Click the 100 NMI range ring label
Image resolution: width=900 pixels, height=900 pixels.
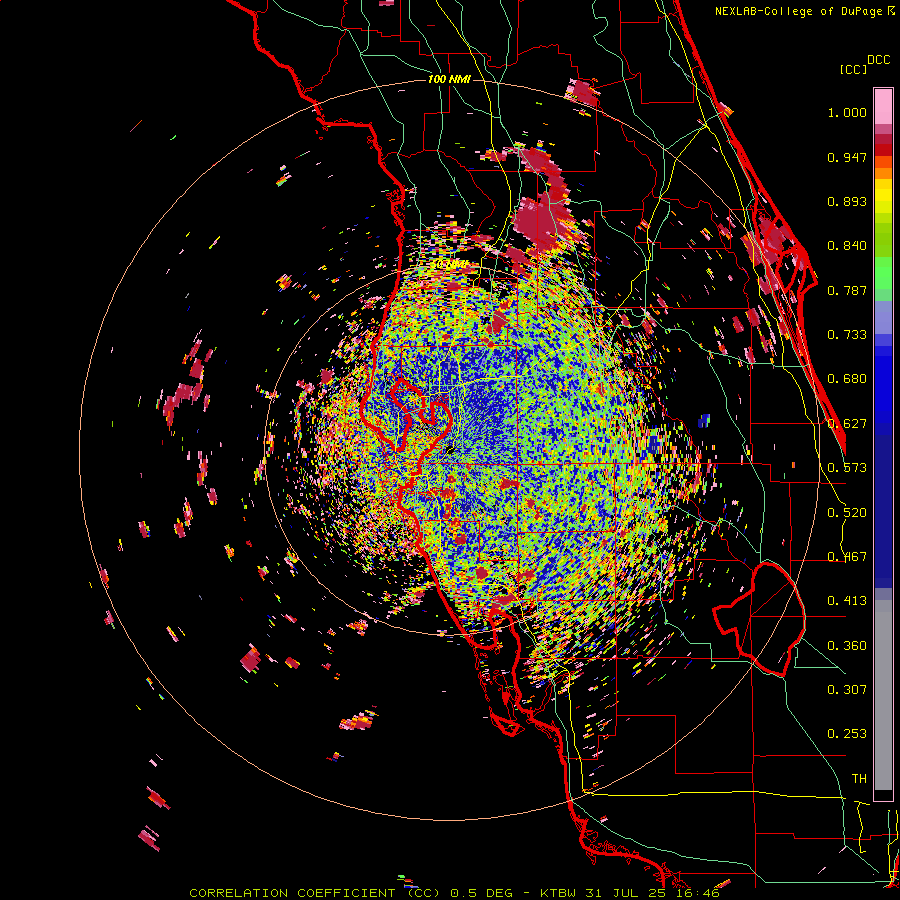coord(449,79)
